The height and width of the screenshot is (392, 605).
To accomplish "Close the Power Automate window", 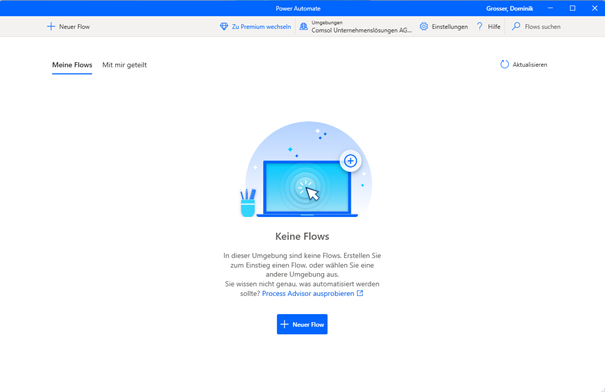I will 595,8.
